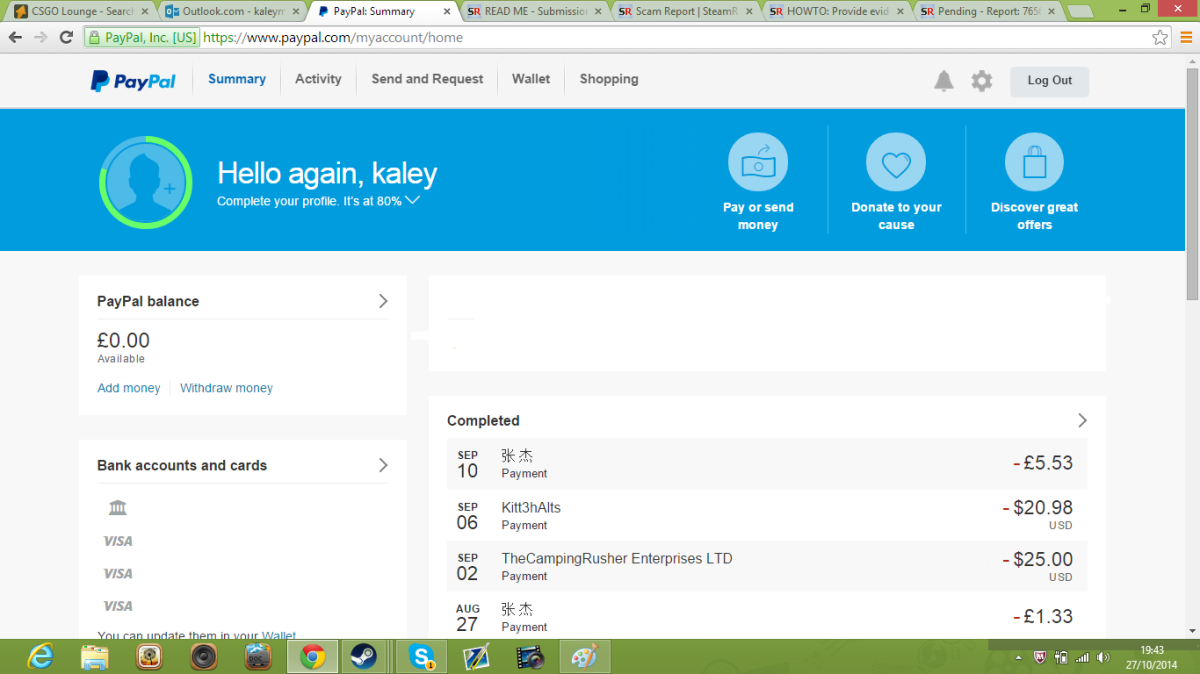
Task: Switch to the Pending - Report tab
Action: tap(988, 11)
